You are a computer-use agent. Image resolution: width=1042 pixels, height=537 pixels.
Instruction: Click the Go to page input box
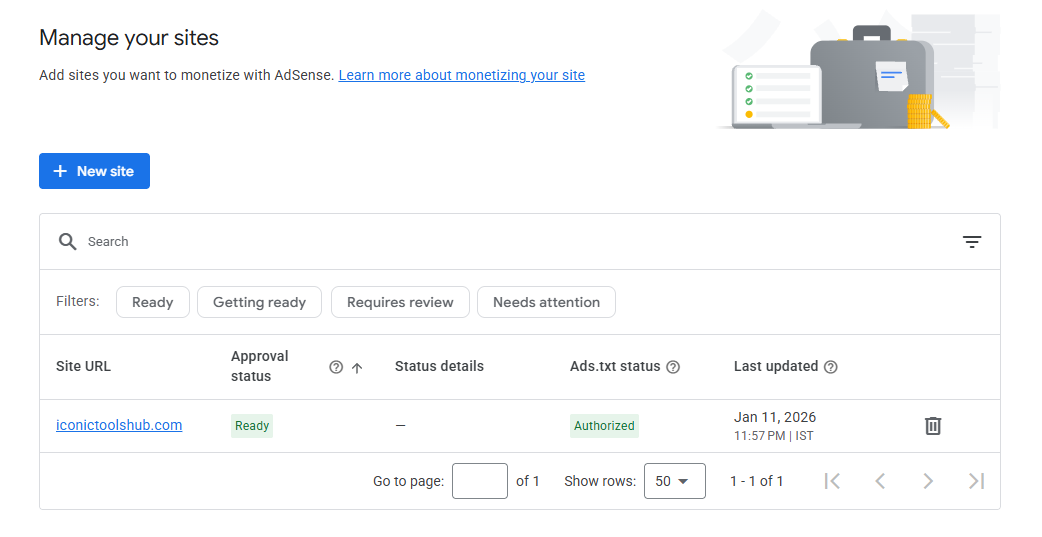[479, 481]
